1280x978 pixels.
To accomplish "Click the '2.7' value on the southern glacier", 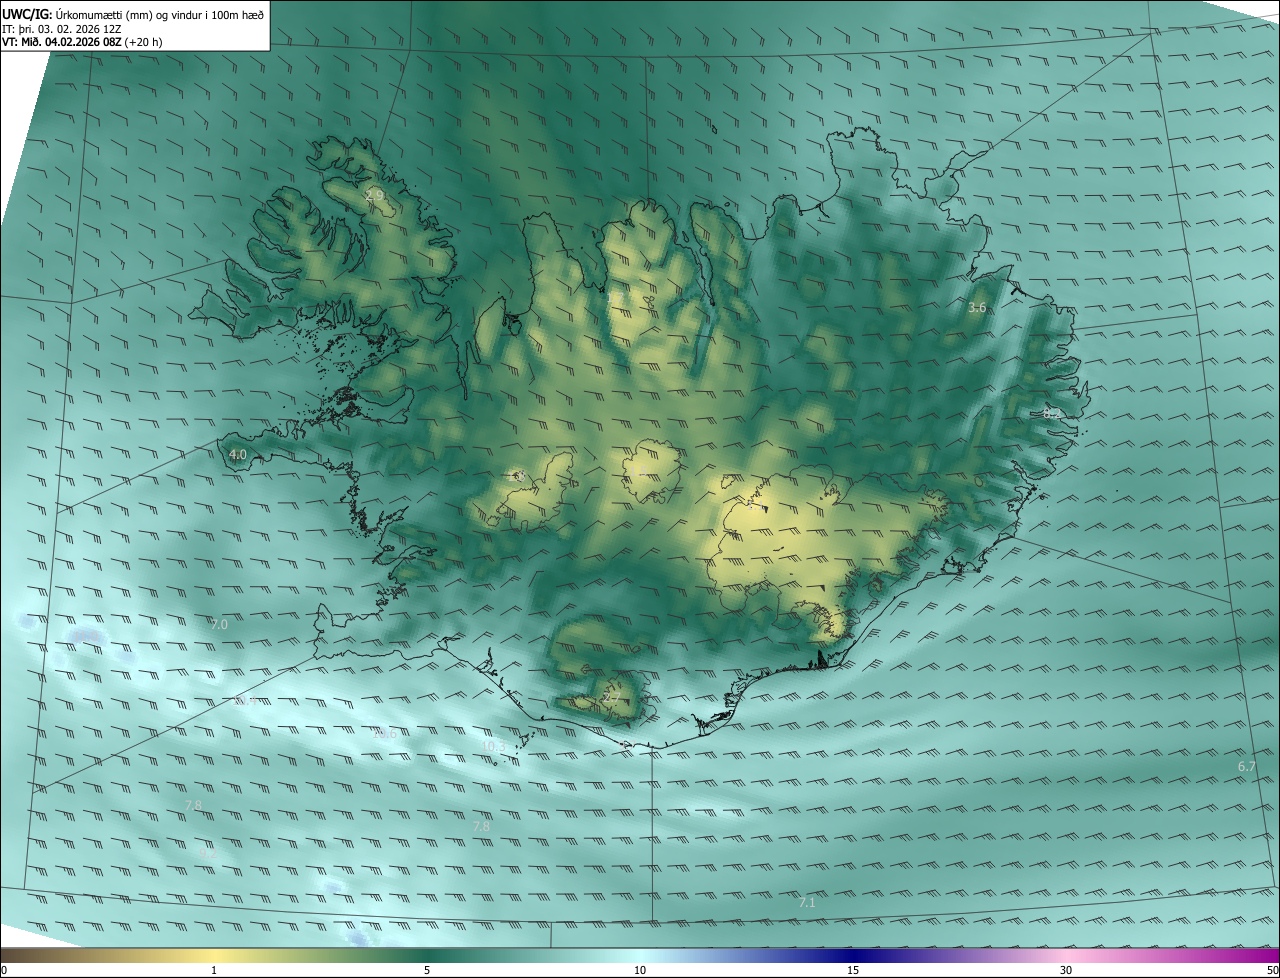I will pos(612,698).
